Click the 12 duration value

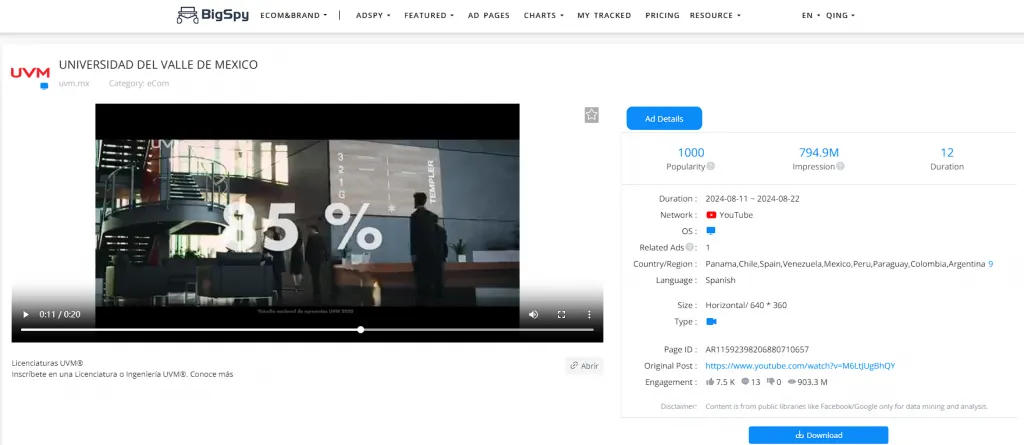[x=947, y=153]
